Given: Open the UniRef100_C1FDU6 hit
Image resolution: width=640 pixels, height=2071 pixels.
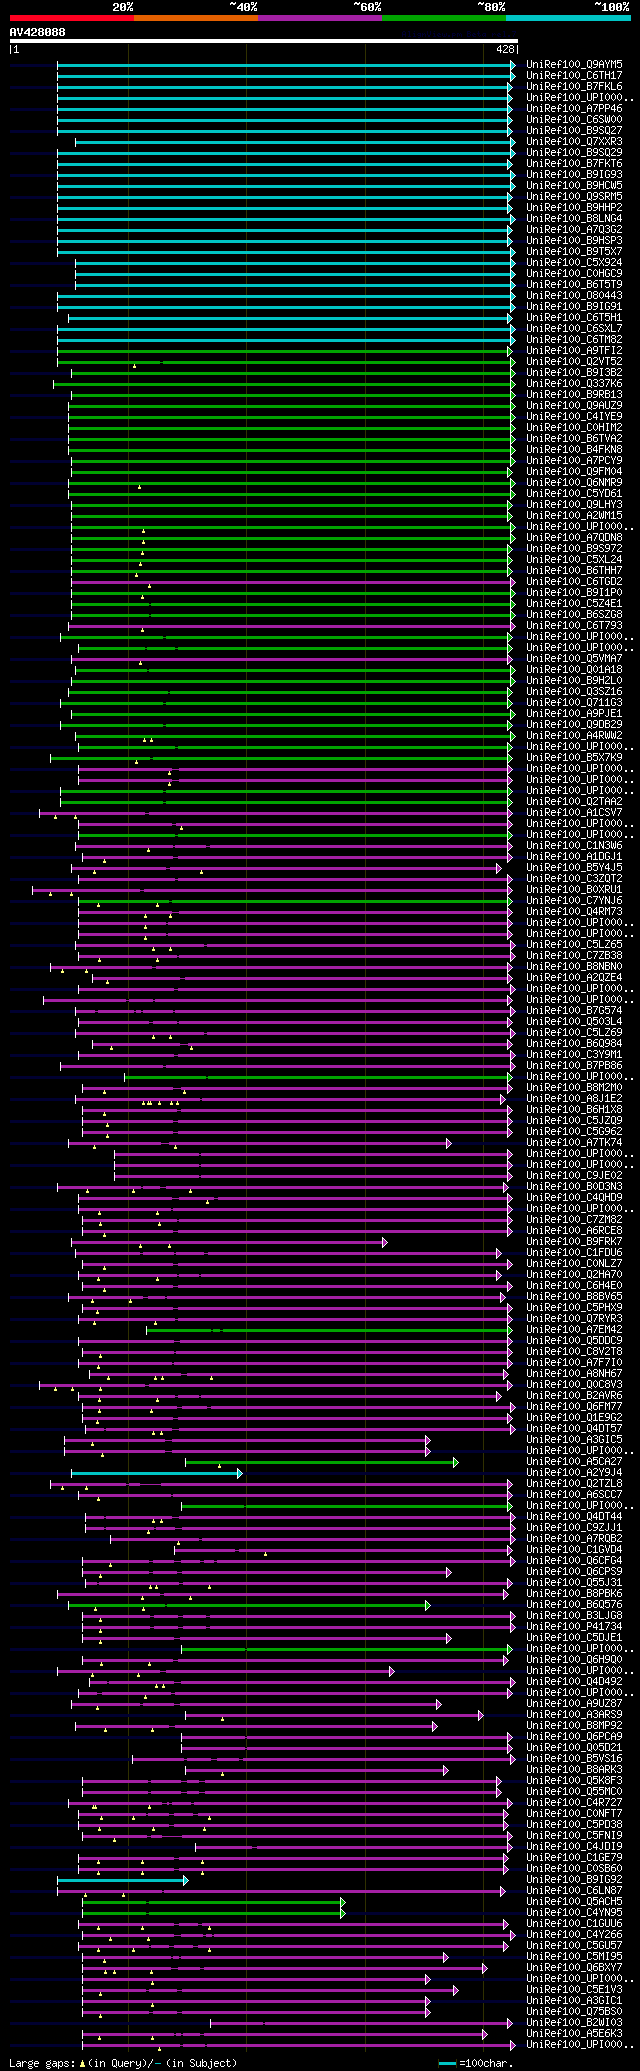Looking at the screenshot, I should click(x=574, y=1252).
